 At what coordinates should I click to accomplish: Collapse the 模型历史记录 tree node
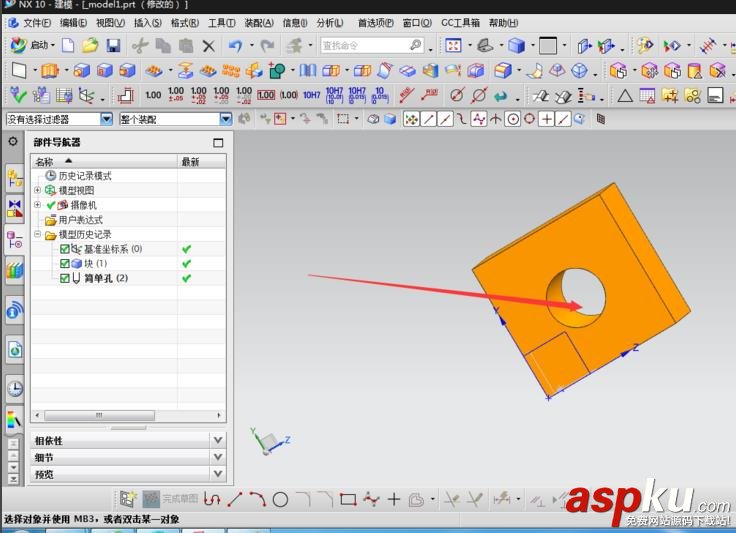pyautogui.click(x=38, y=234)
